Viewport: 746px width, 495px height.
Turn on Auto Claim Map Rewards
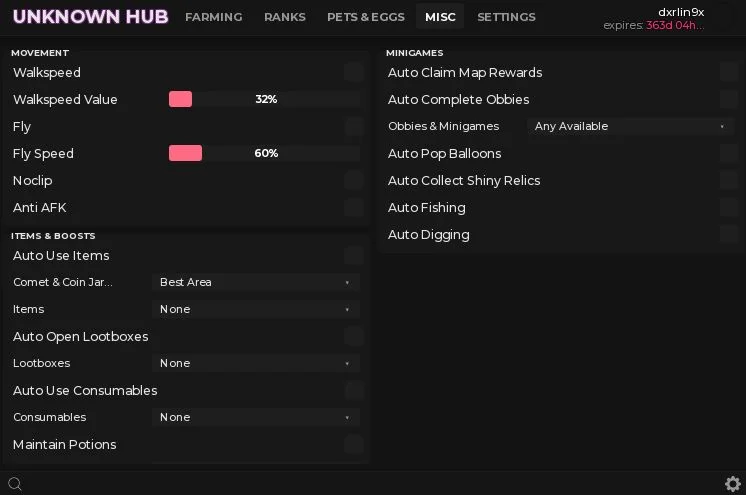(728, 72)
